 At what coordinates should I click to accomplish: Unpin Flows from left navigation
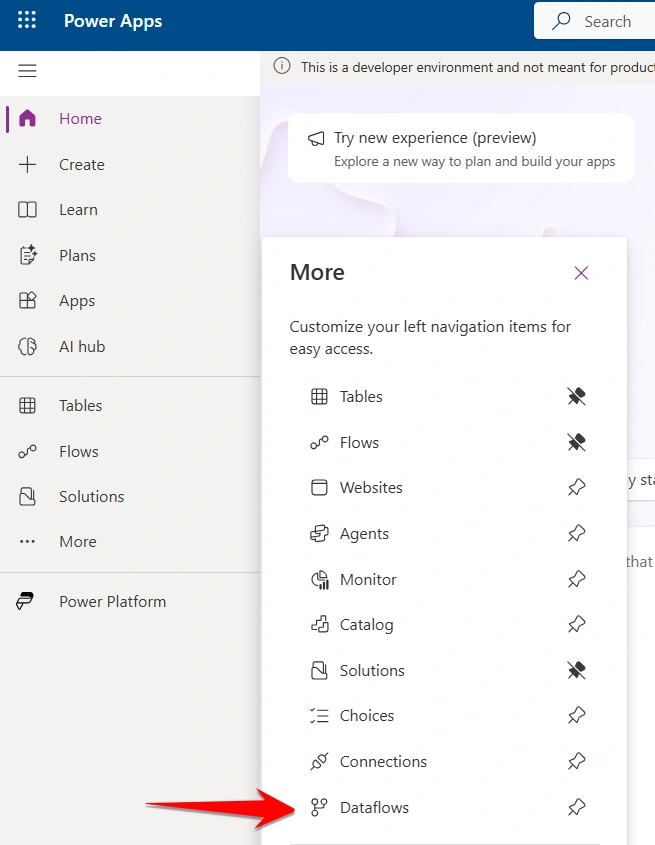point(576,442)
